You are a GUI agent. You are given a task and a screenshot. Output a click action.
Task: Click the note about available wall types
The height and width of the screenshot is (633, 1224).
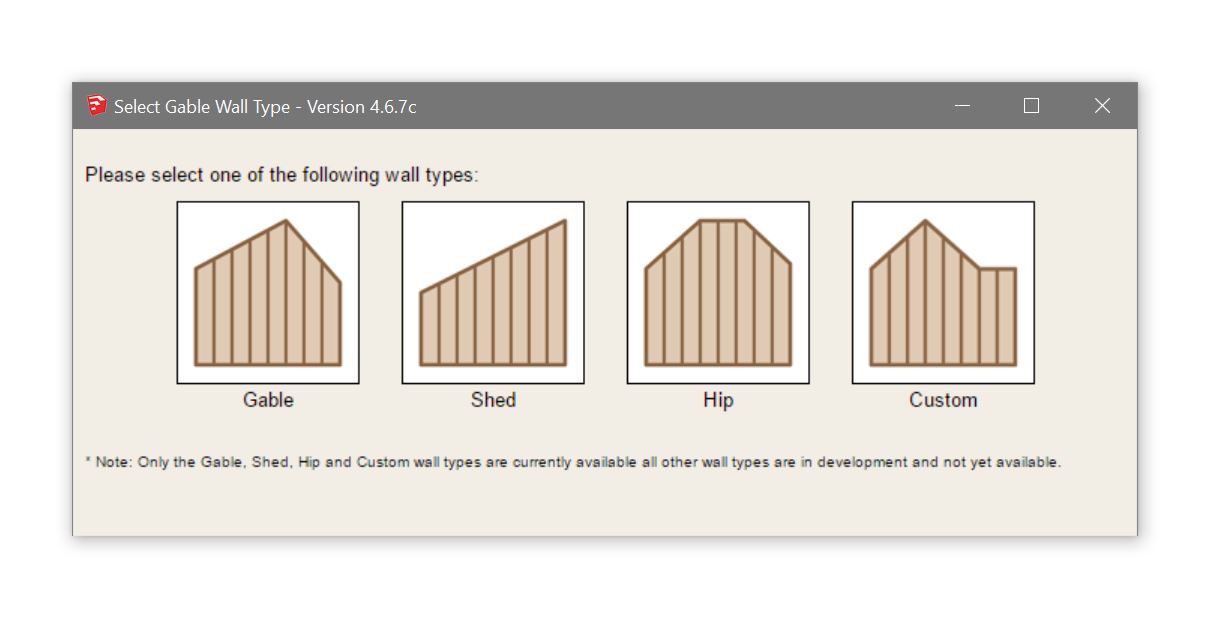click(x=573, y=462)
